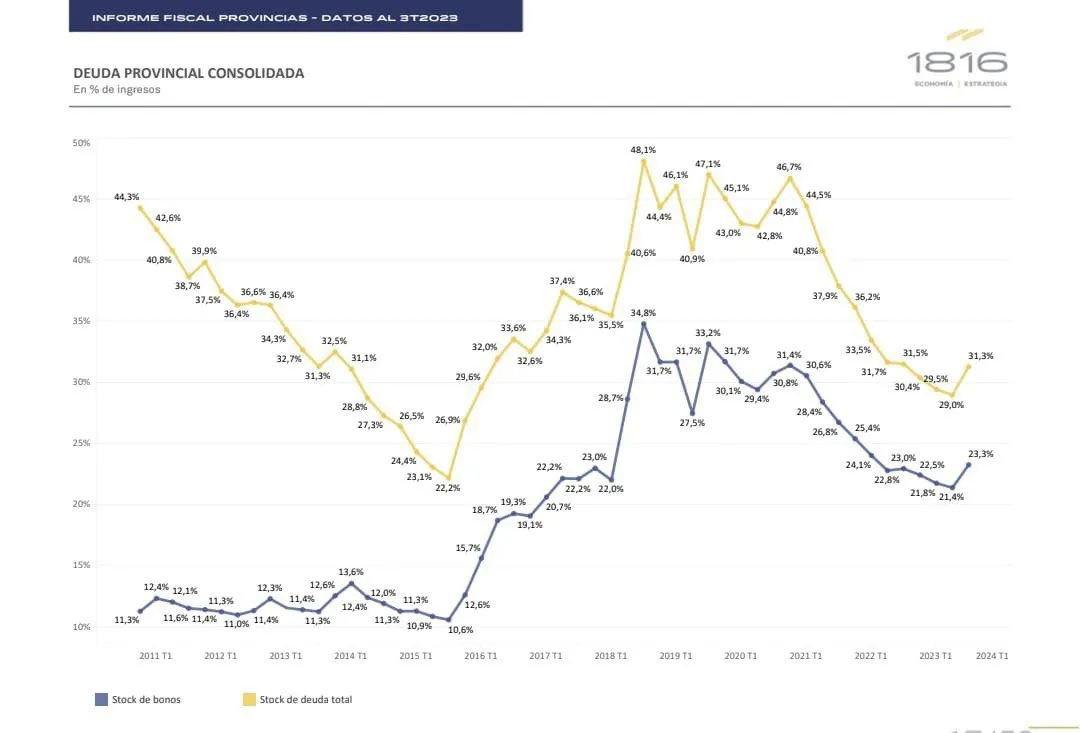1080x733 pixels.
Task: Select the 48,1% peak data label
Action: [x=643, y=149]
